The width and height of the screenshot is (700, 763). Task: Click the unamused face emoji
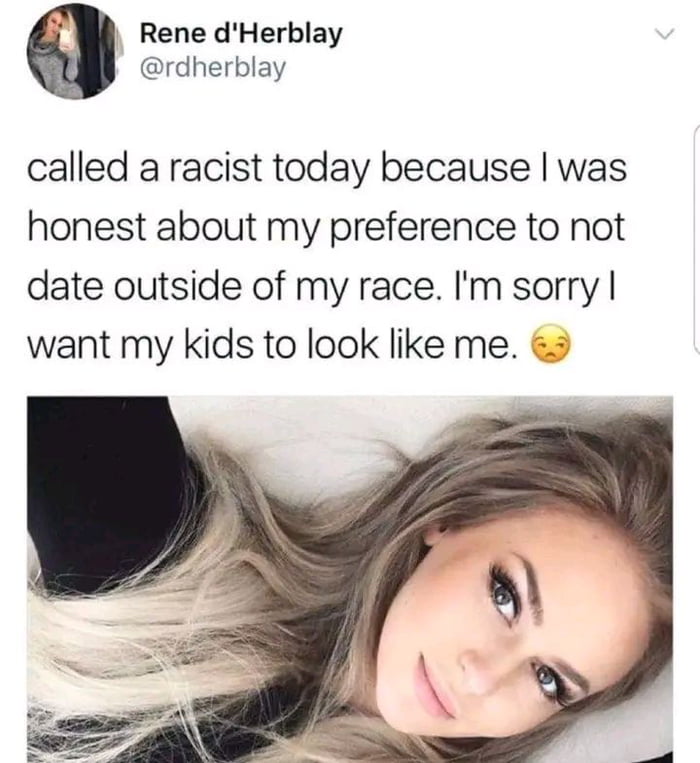pos(550,343)
